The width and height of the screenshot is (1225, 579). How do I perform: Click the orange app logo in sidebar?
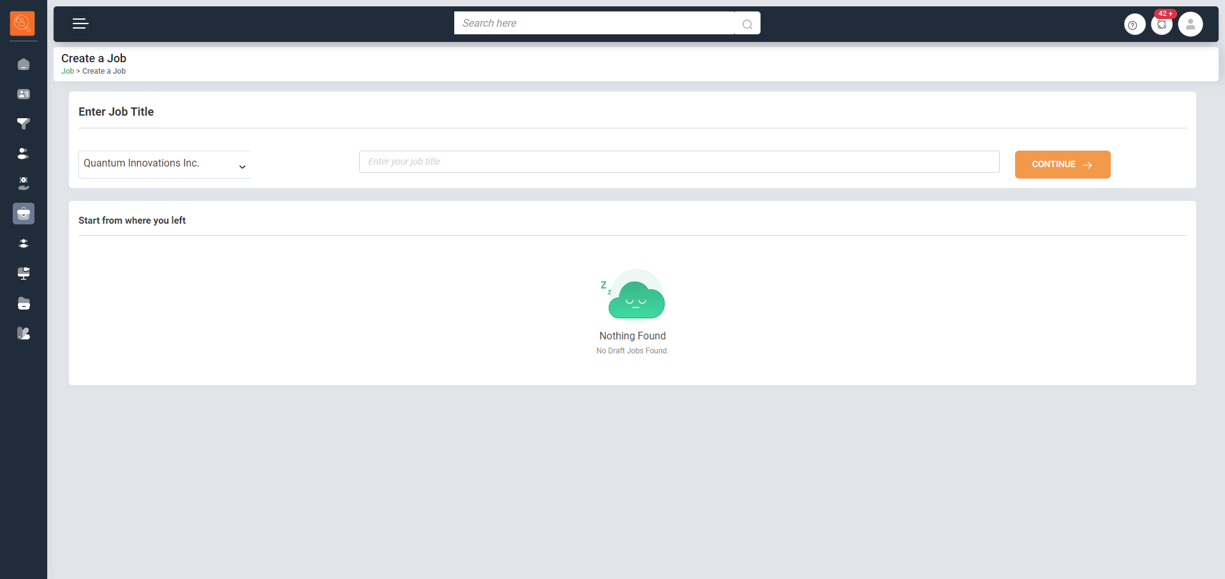tap(22, 23)
